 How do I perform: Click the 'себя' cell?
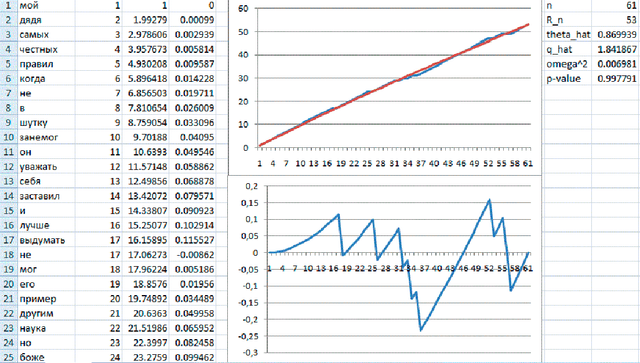(x=46, y=181)
